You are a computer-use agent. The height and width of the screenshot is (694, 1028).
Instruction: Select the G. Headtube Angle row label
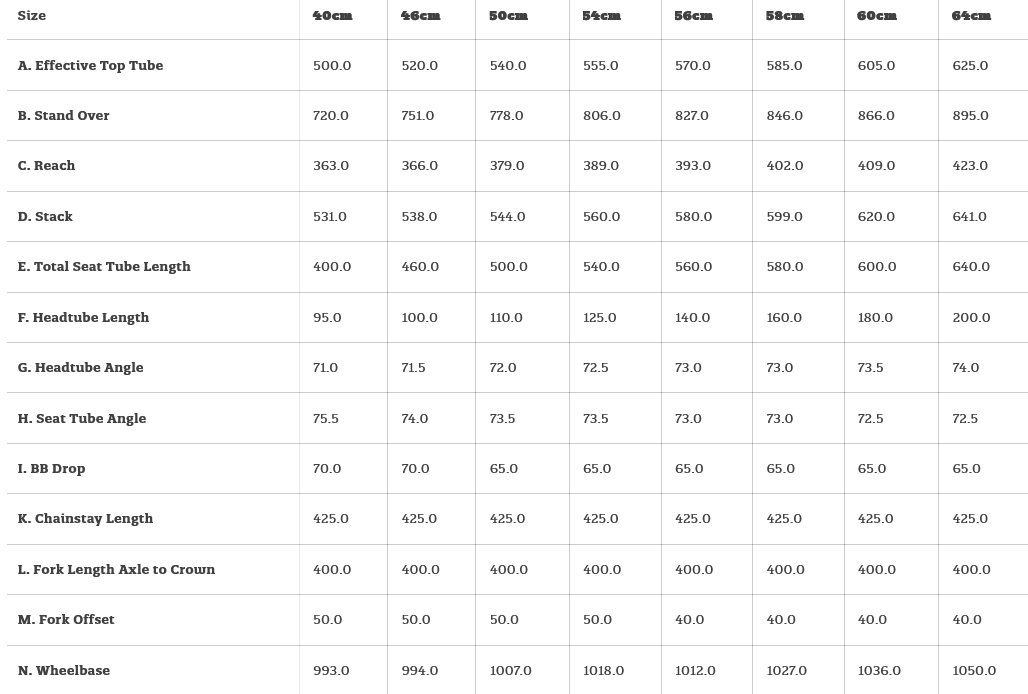tap(80, 368)
